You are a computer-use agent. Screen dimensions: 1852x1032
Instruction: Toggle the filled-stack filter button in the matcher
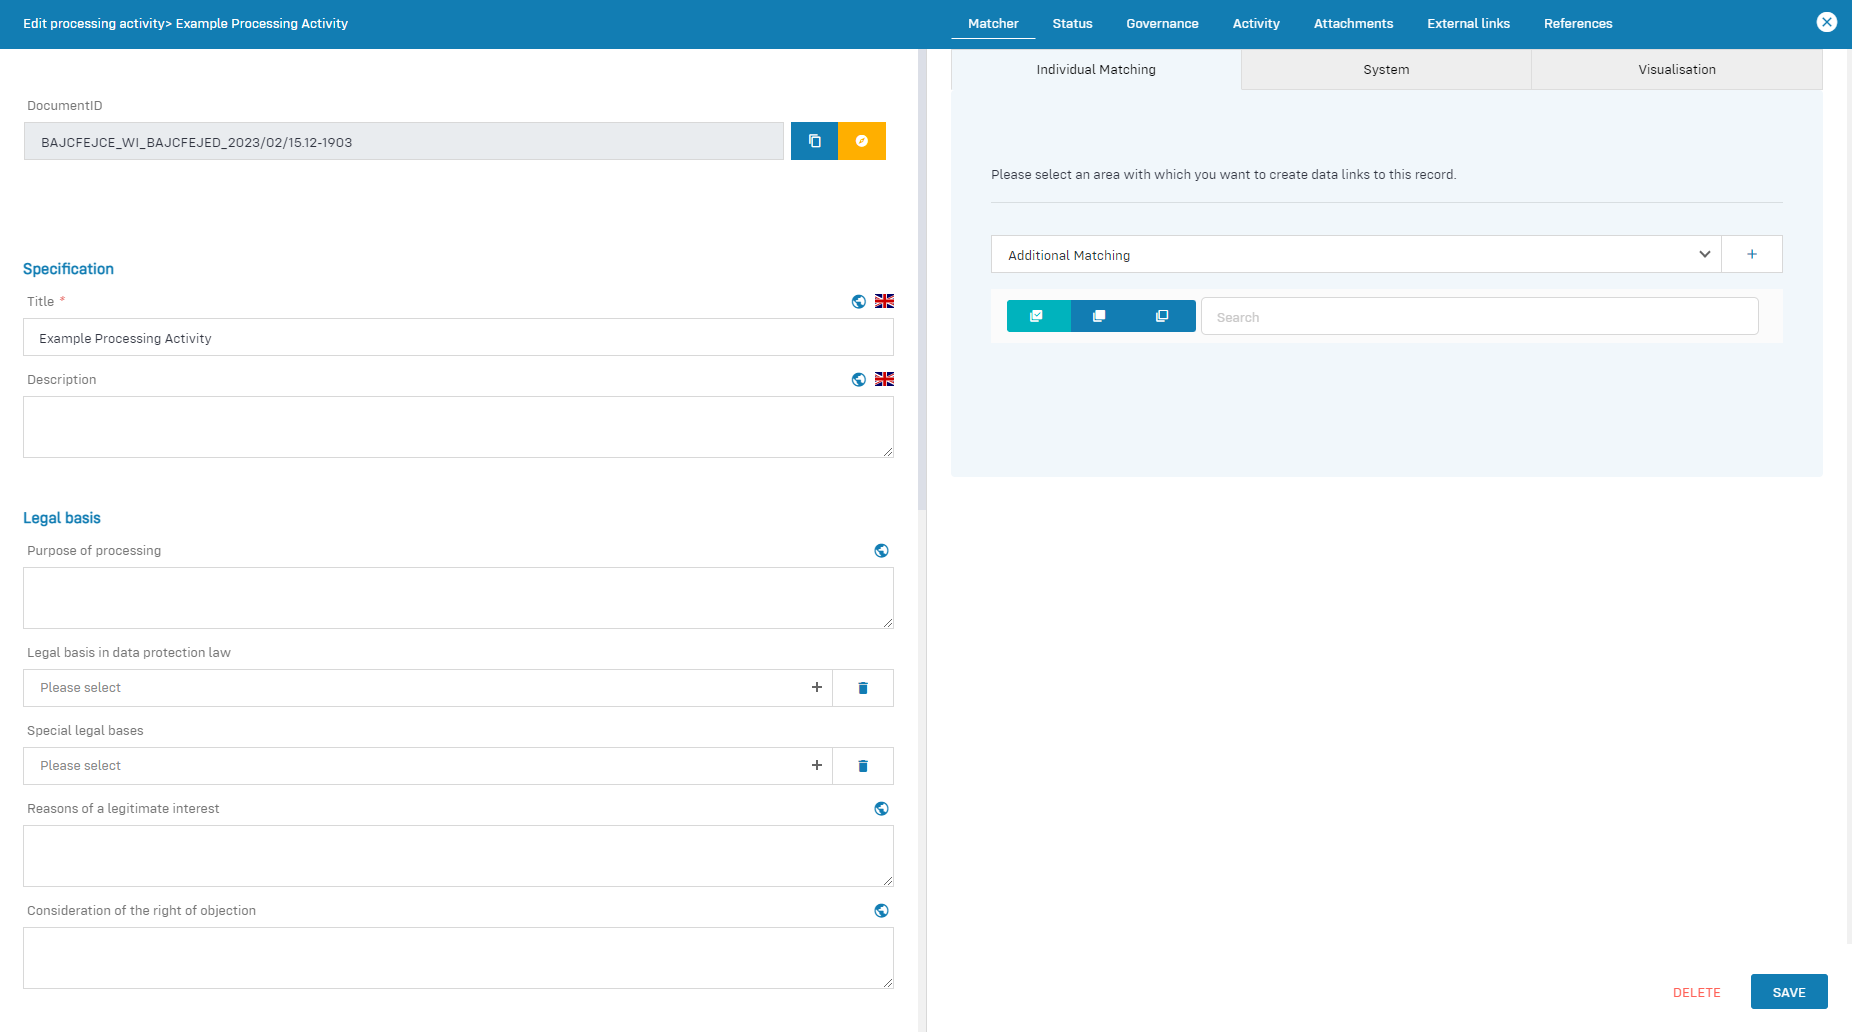1099,316
